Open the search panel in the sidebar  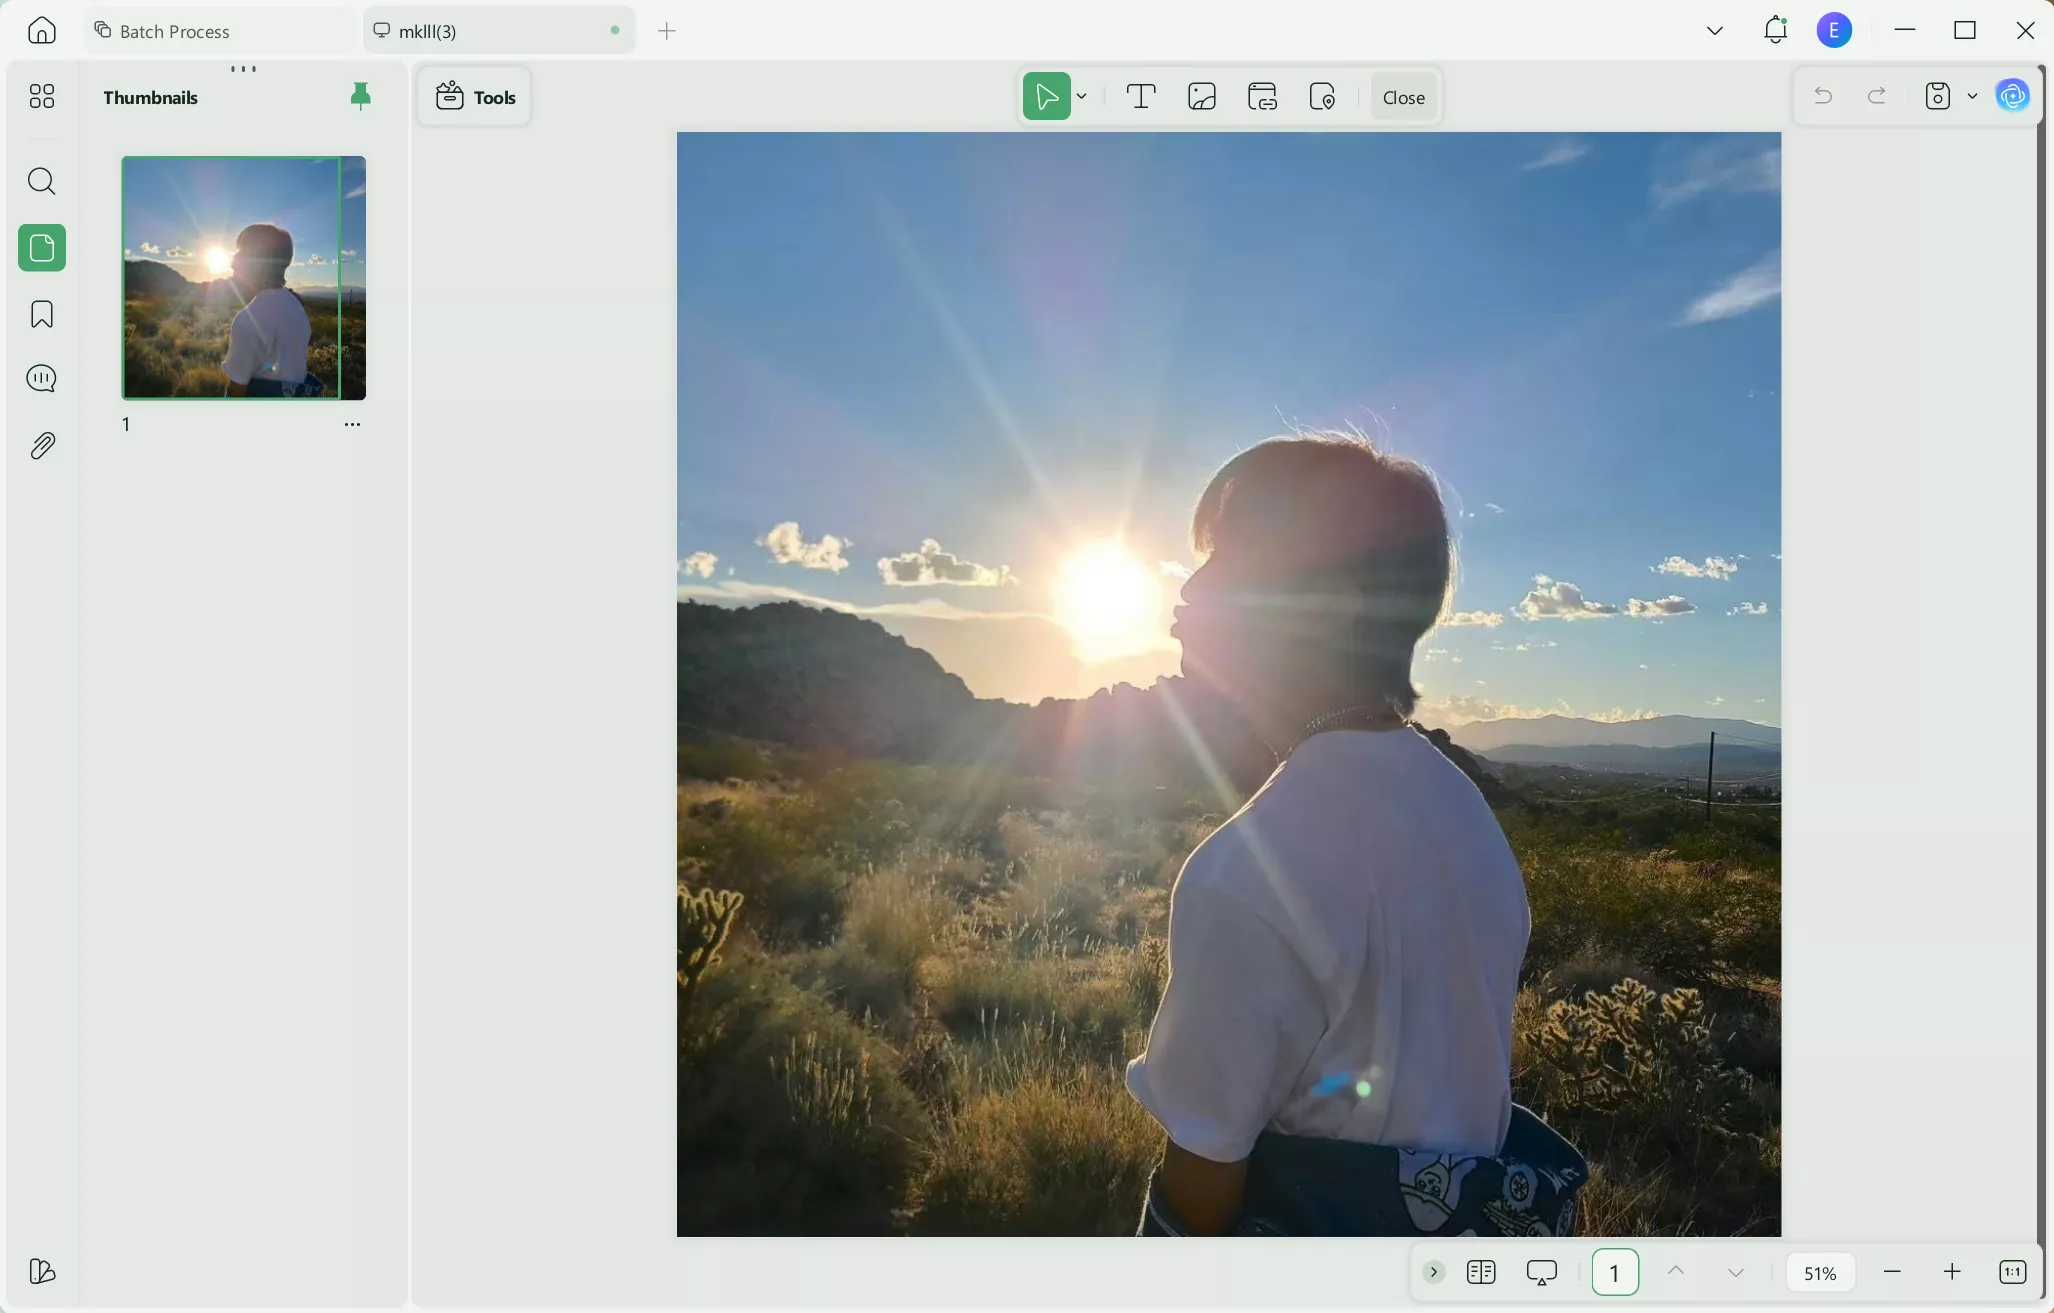click(x=41, y=181)
